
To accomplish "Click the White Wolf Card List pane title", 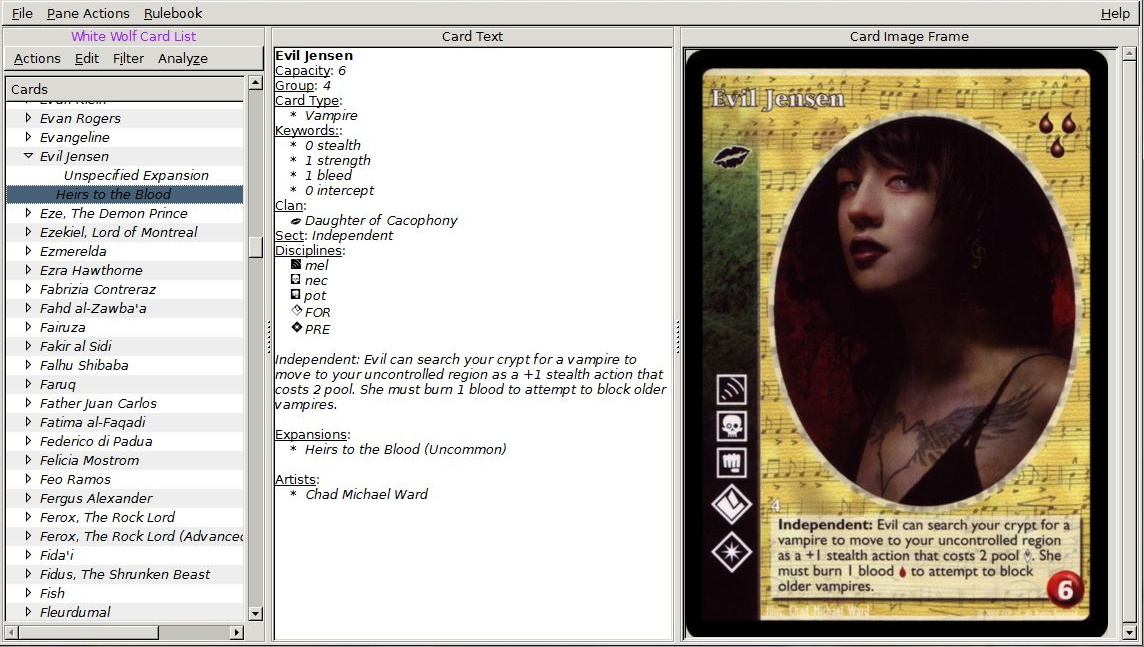I will pyautogui.click(x=134, y=36).
